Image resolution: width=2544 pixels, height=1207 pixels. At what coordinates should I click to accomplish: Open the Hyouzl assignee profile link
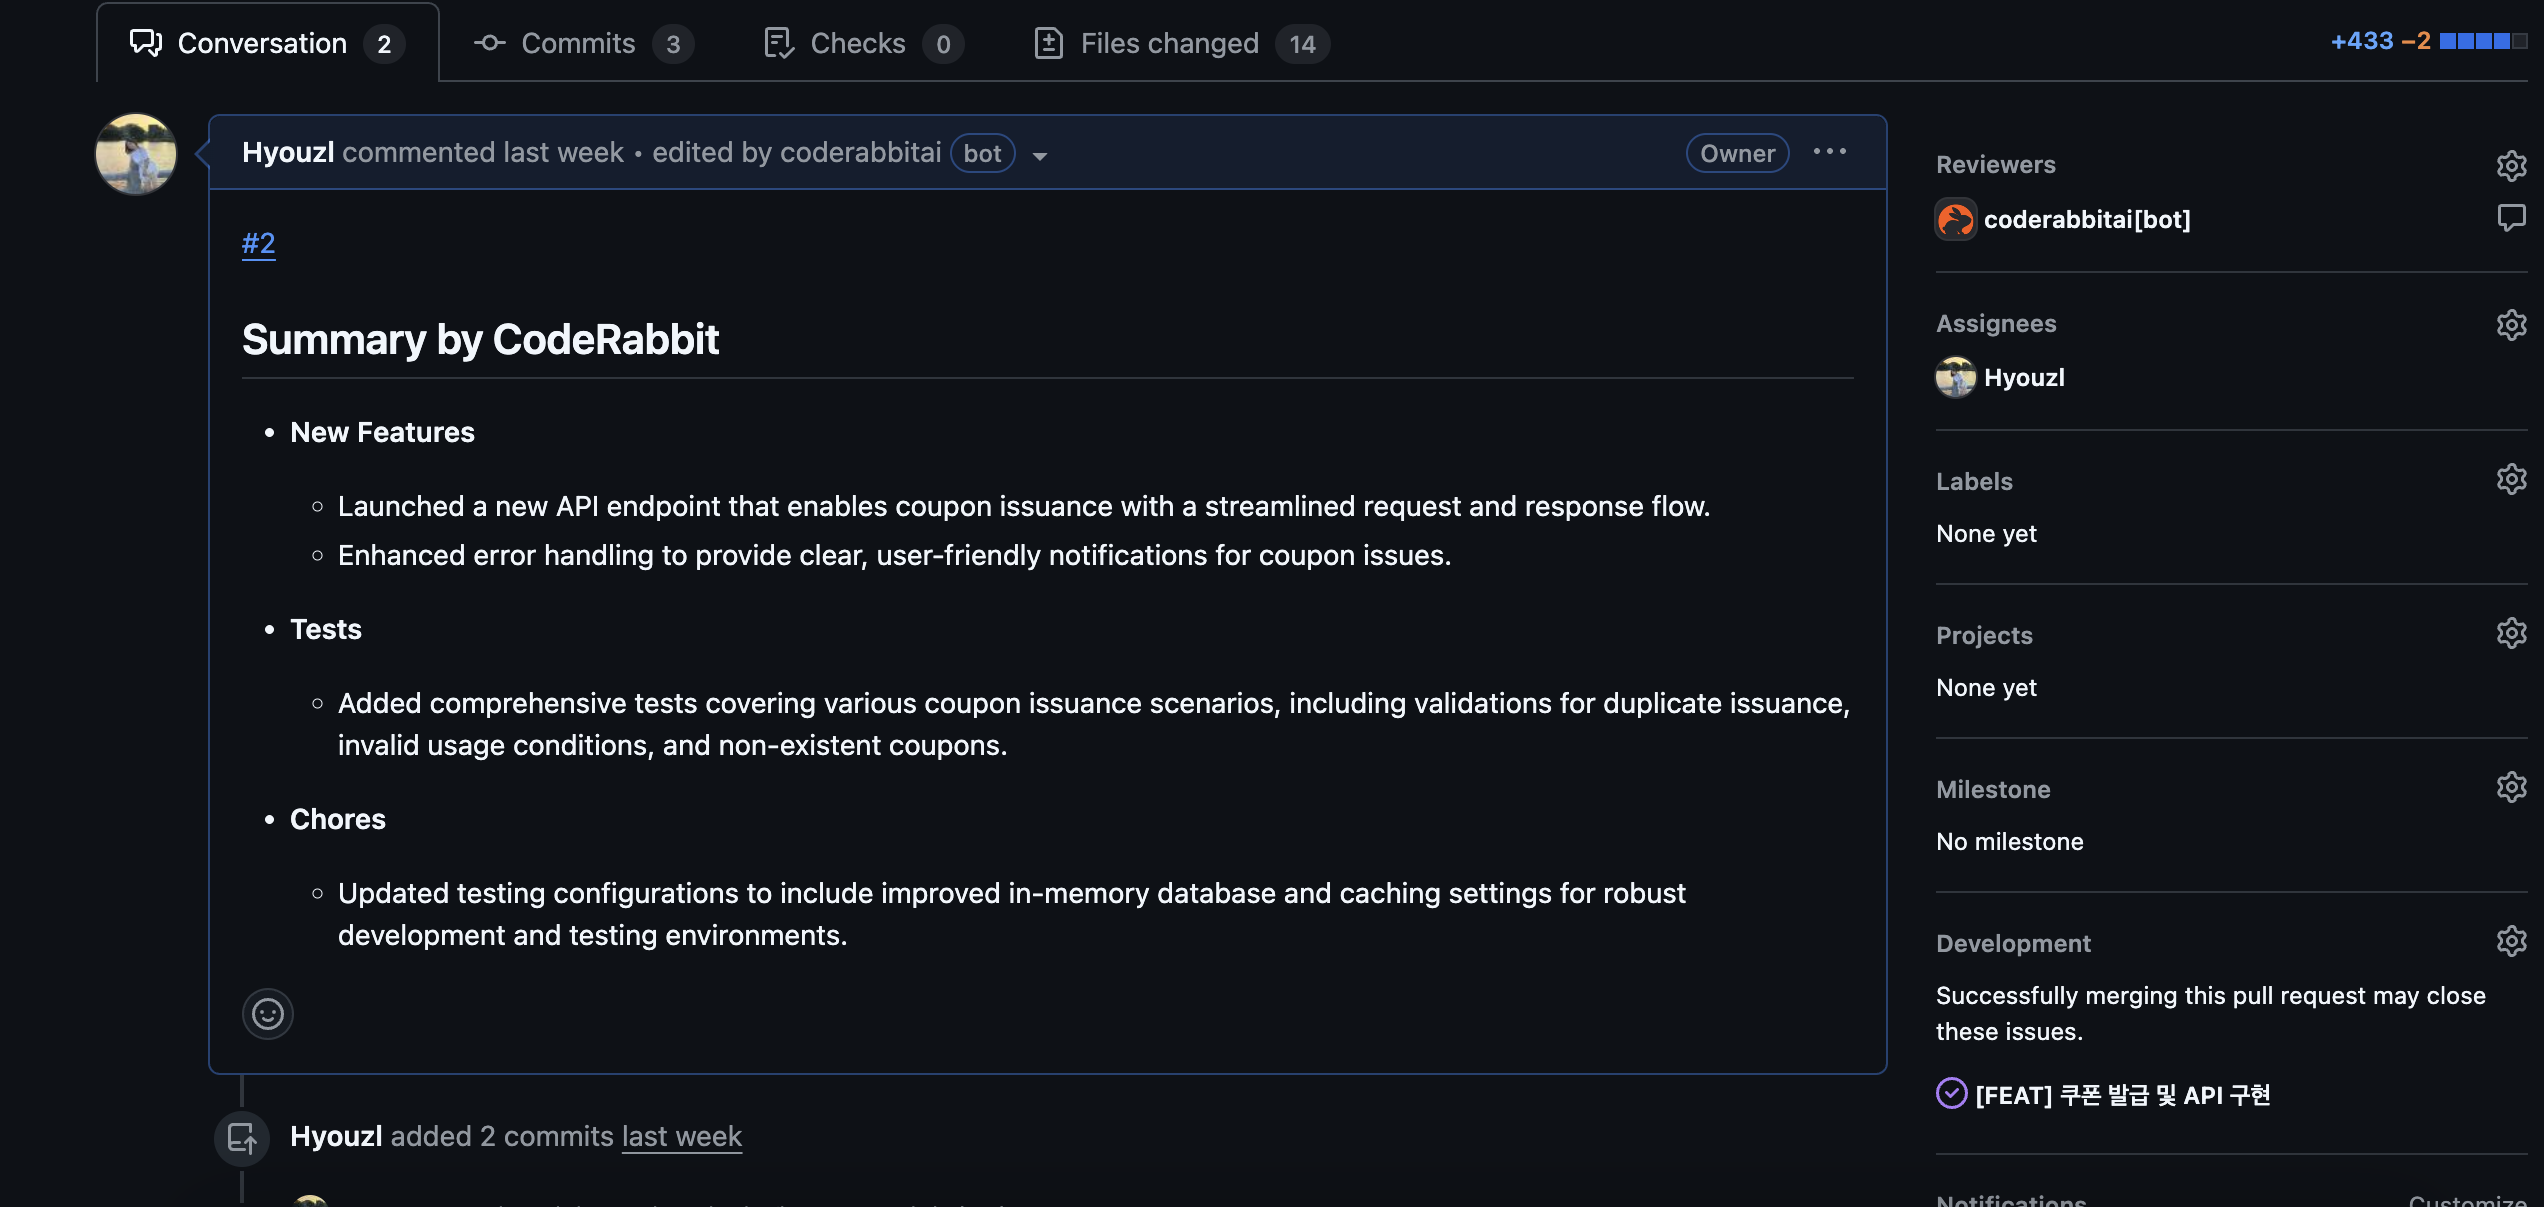click(2023, 377)
